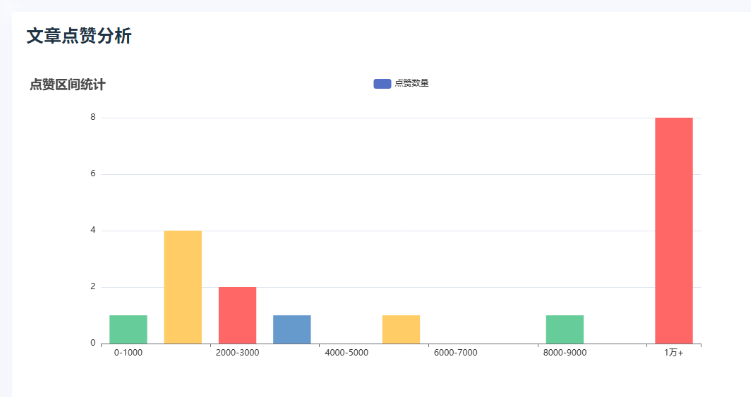Click the blue legend color swatch
This screenshot has height=397, width=751.
pos(382,84)
